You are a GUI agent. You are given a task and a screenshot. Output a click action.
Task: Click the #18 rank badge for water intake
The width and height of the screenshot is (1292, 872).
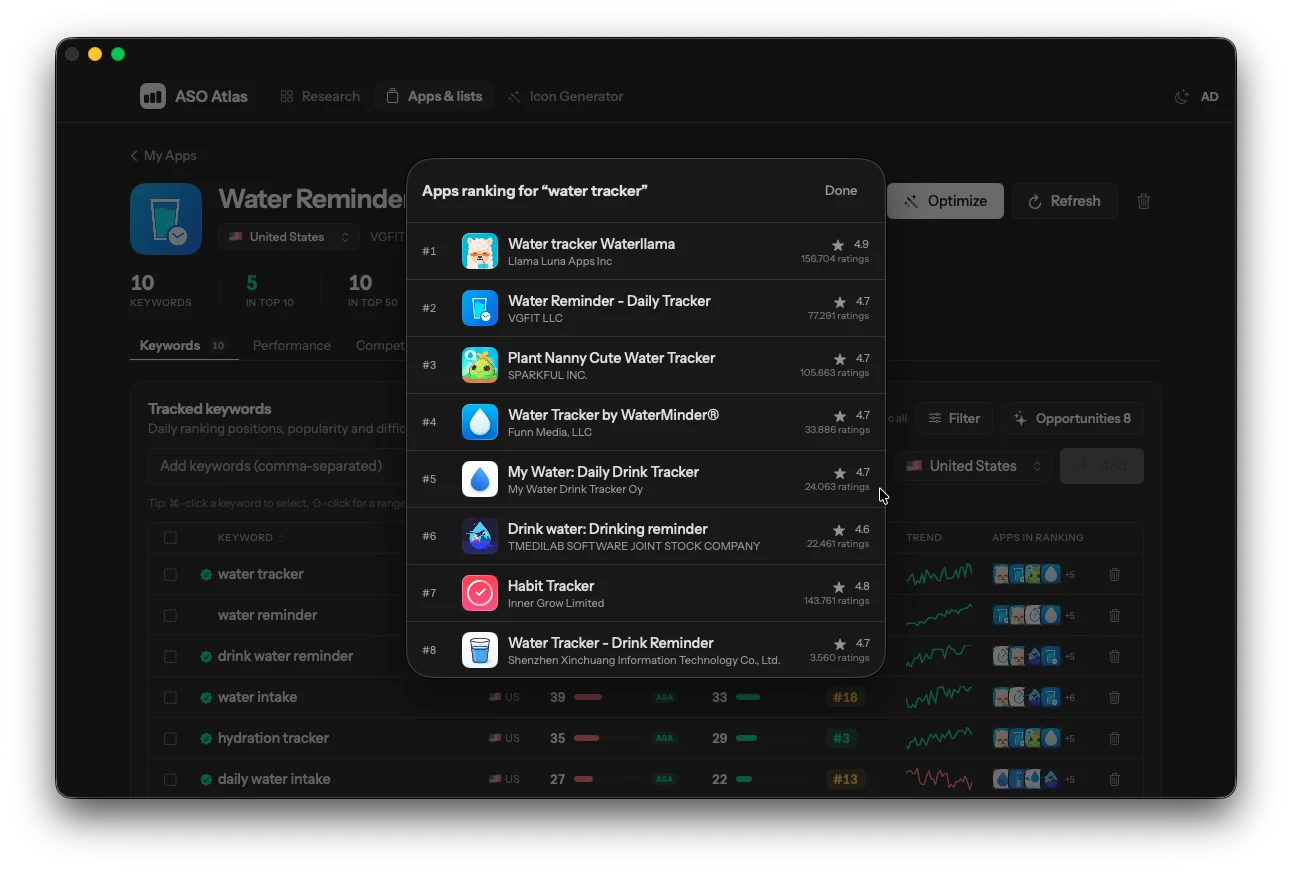coord(846,698)
